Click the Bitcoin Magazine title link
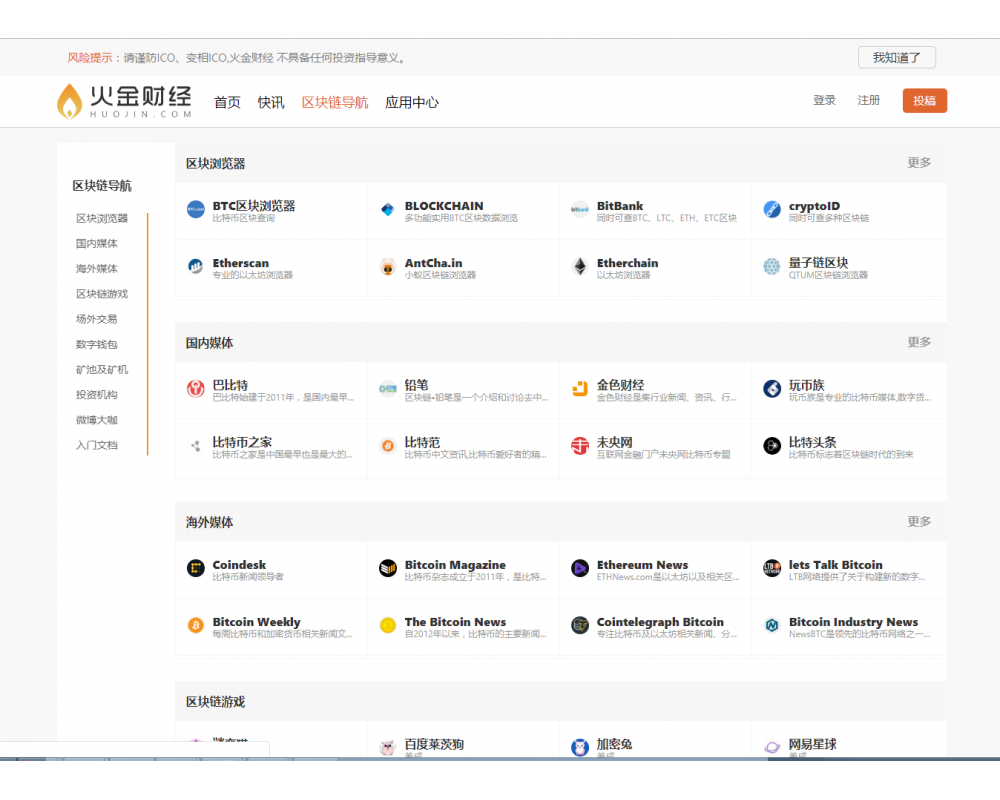 pos(455,565)
